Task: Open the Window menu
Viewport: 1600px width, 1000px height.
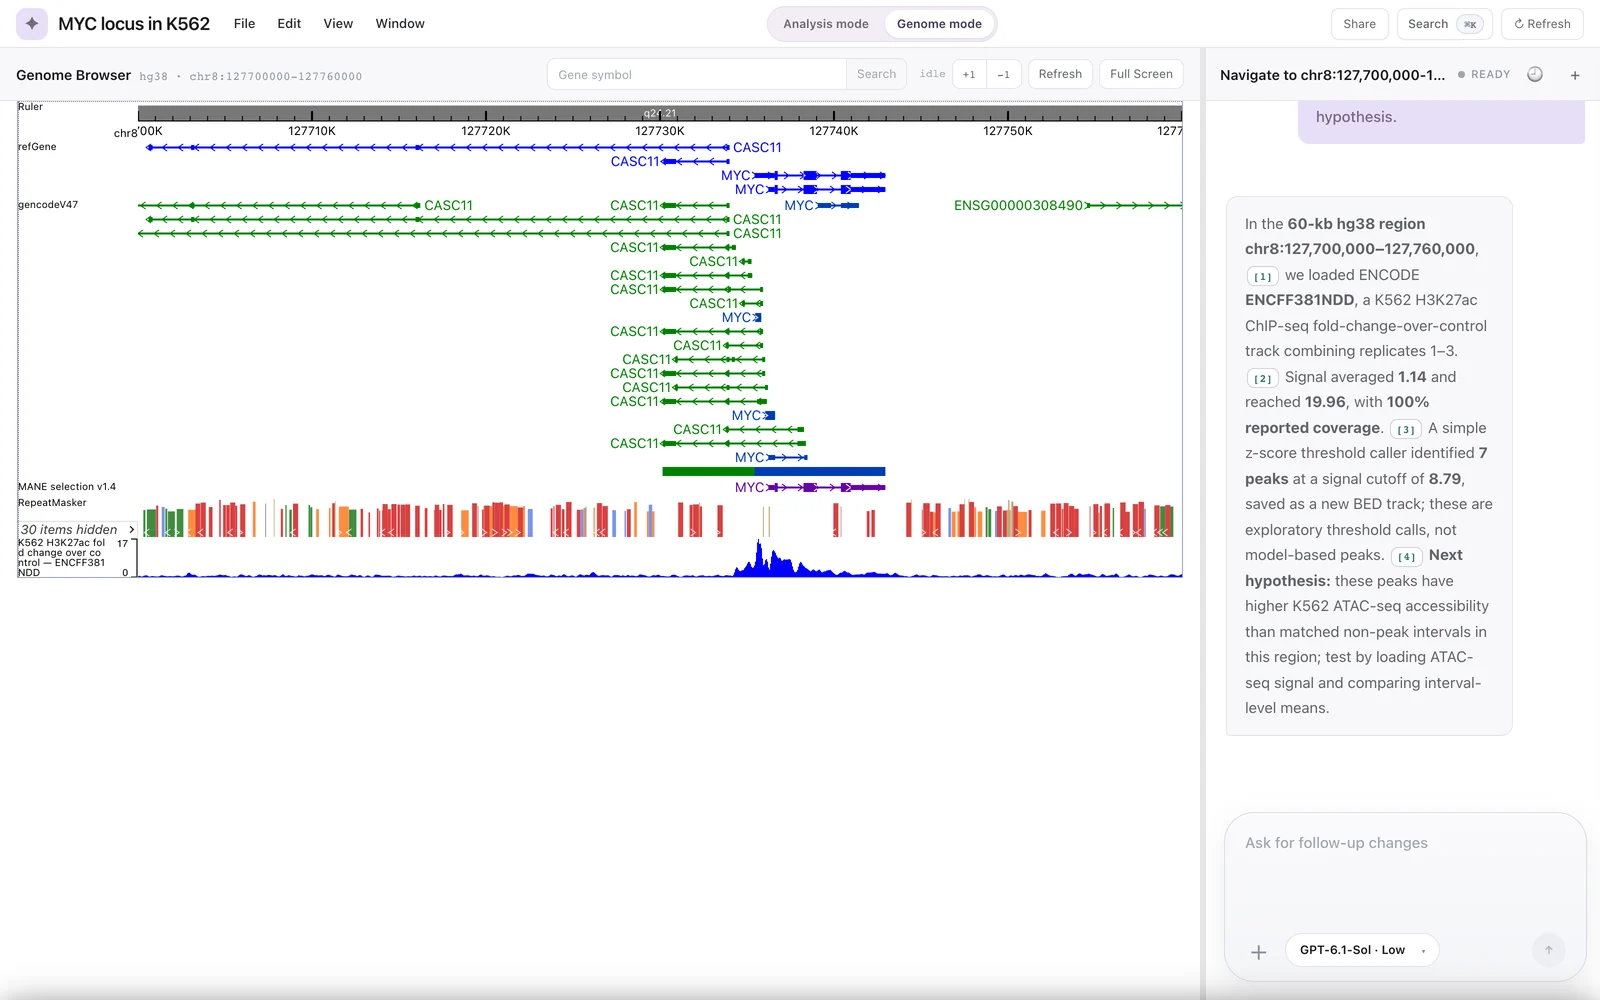Action: (x=400, y=23)
